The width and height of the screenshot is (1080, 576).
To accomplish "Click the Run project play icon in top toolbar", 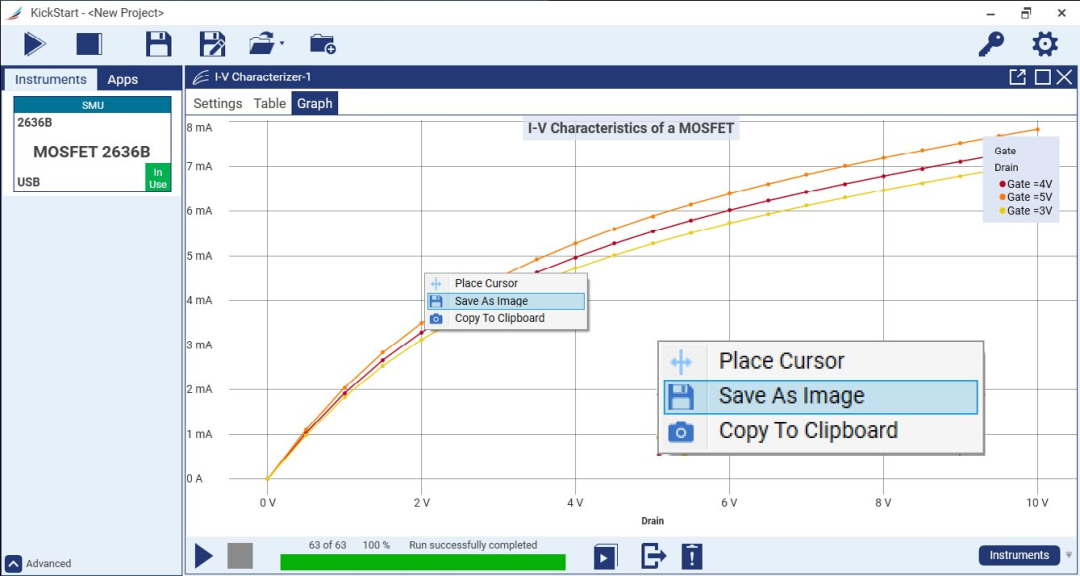I will tap(35, 44).
